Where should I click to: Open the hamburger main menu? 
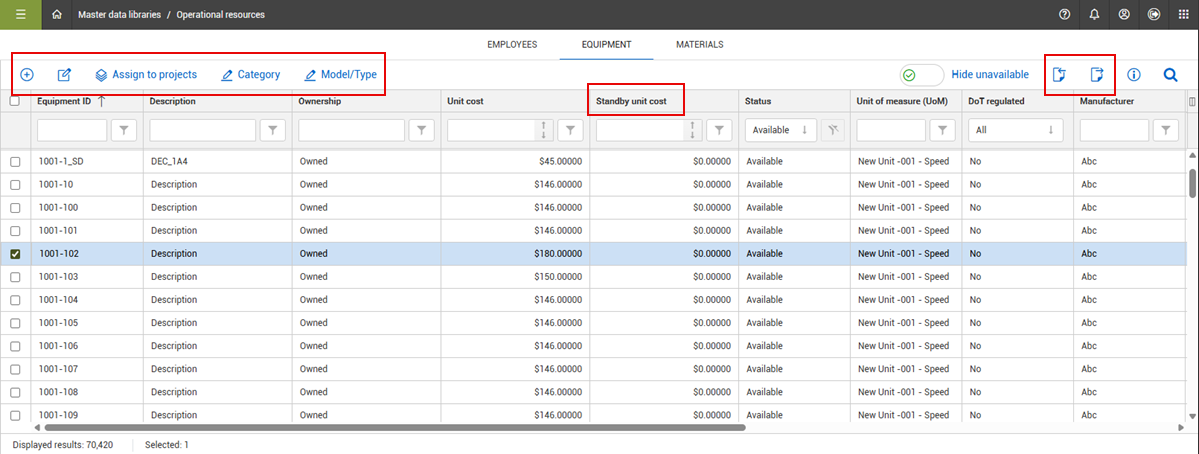point(20,14)
